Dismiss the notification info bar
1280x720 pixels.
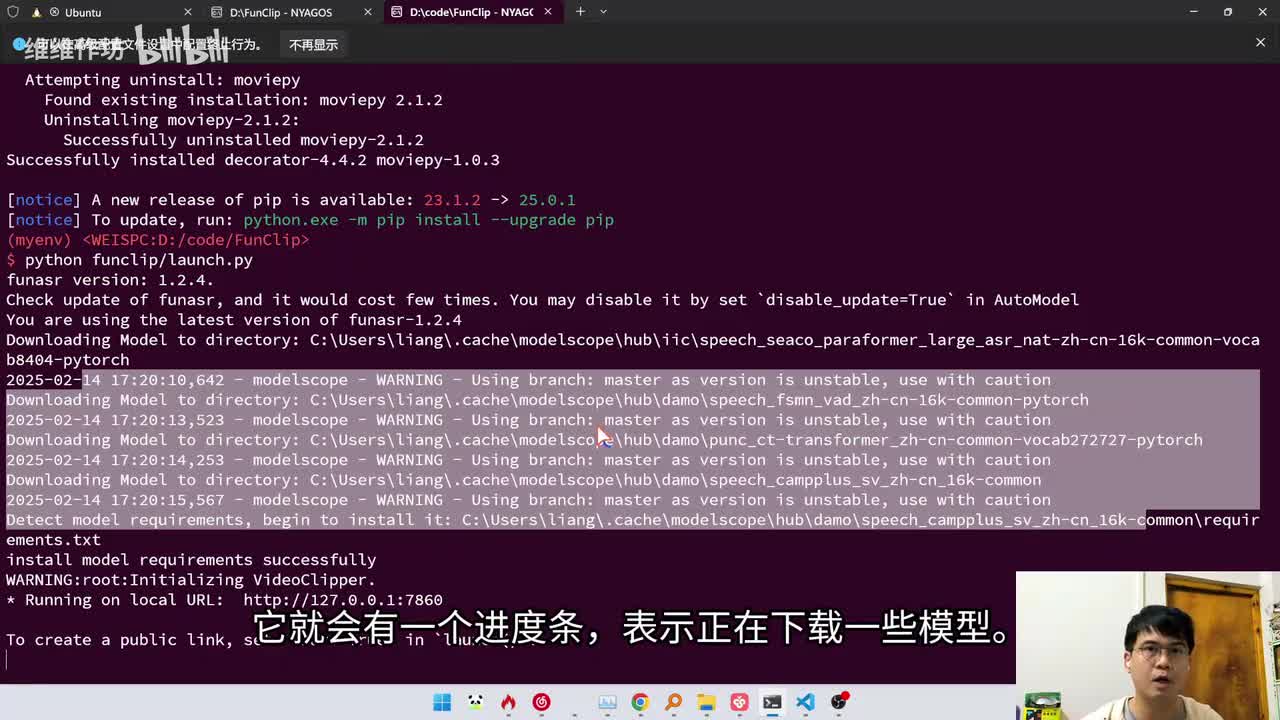1260,42
